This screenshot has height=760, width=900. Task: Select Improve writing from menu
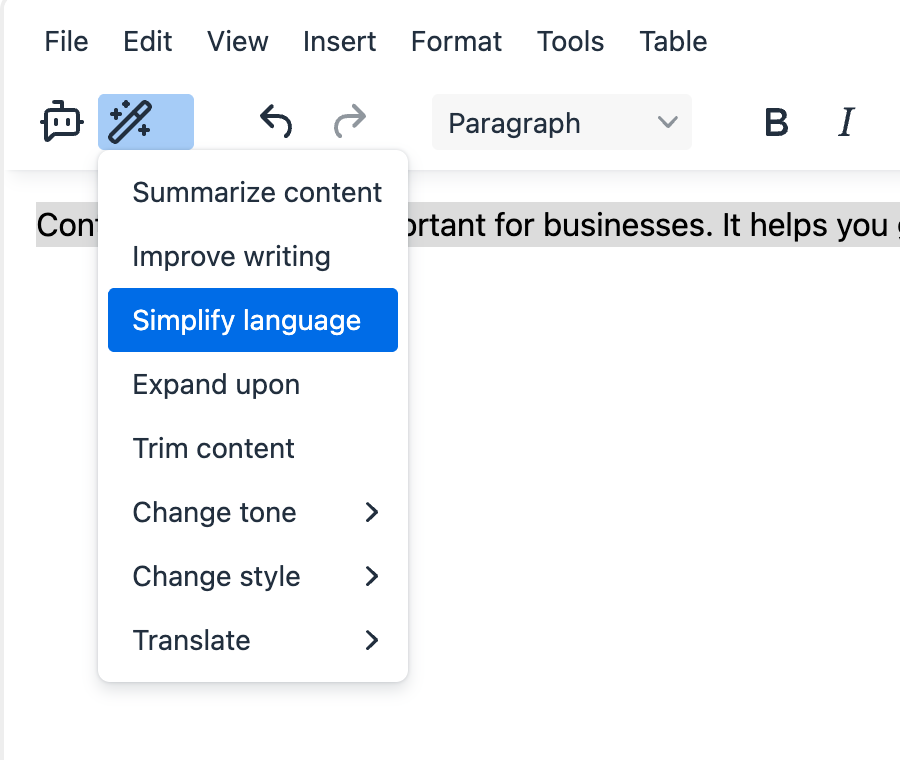coord(231,256)
